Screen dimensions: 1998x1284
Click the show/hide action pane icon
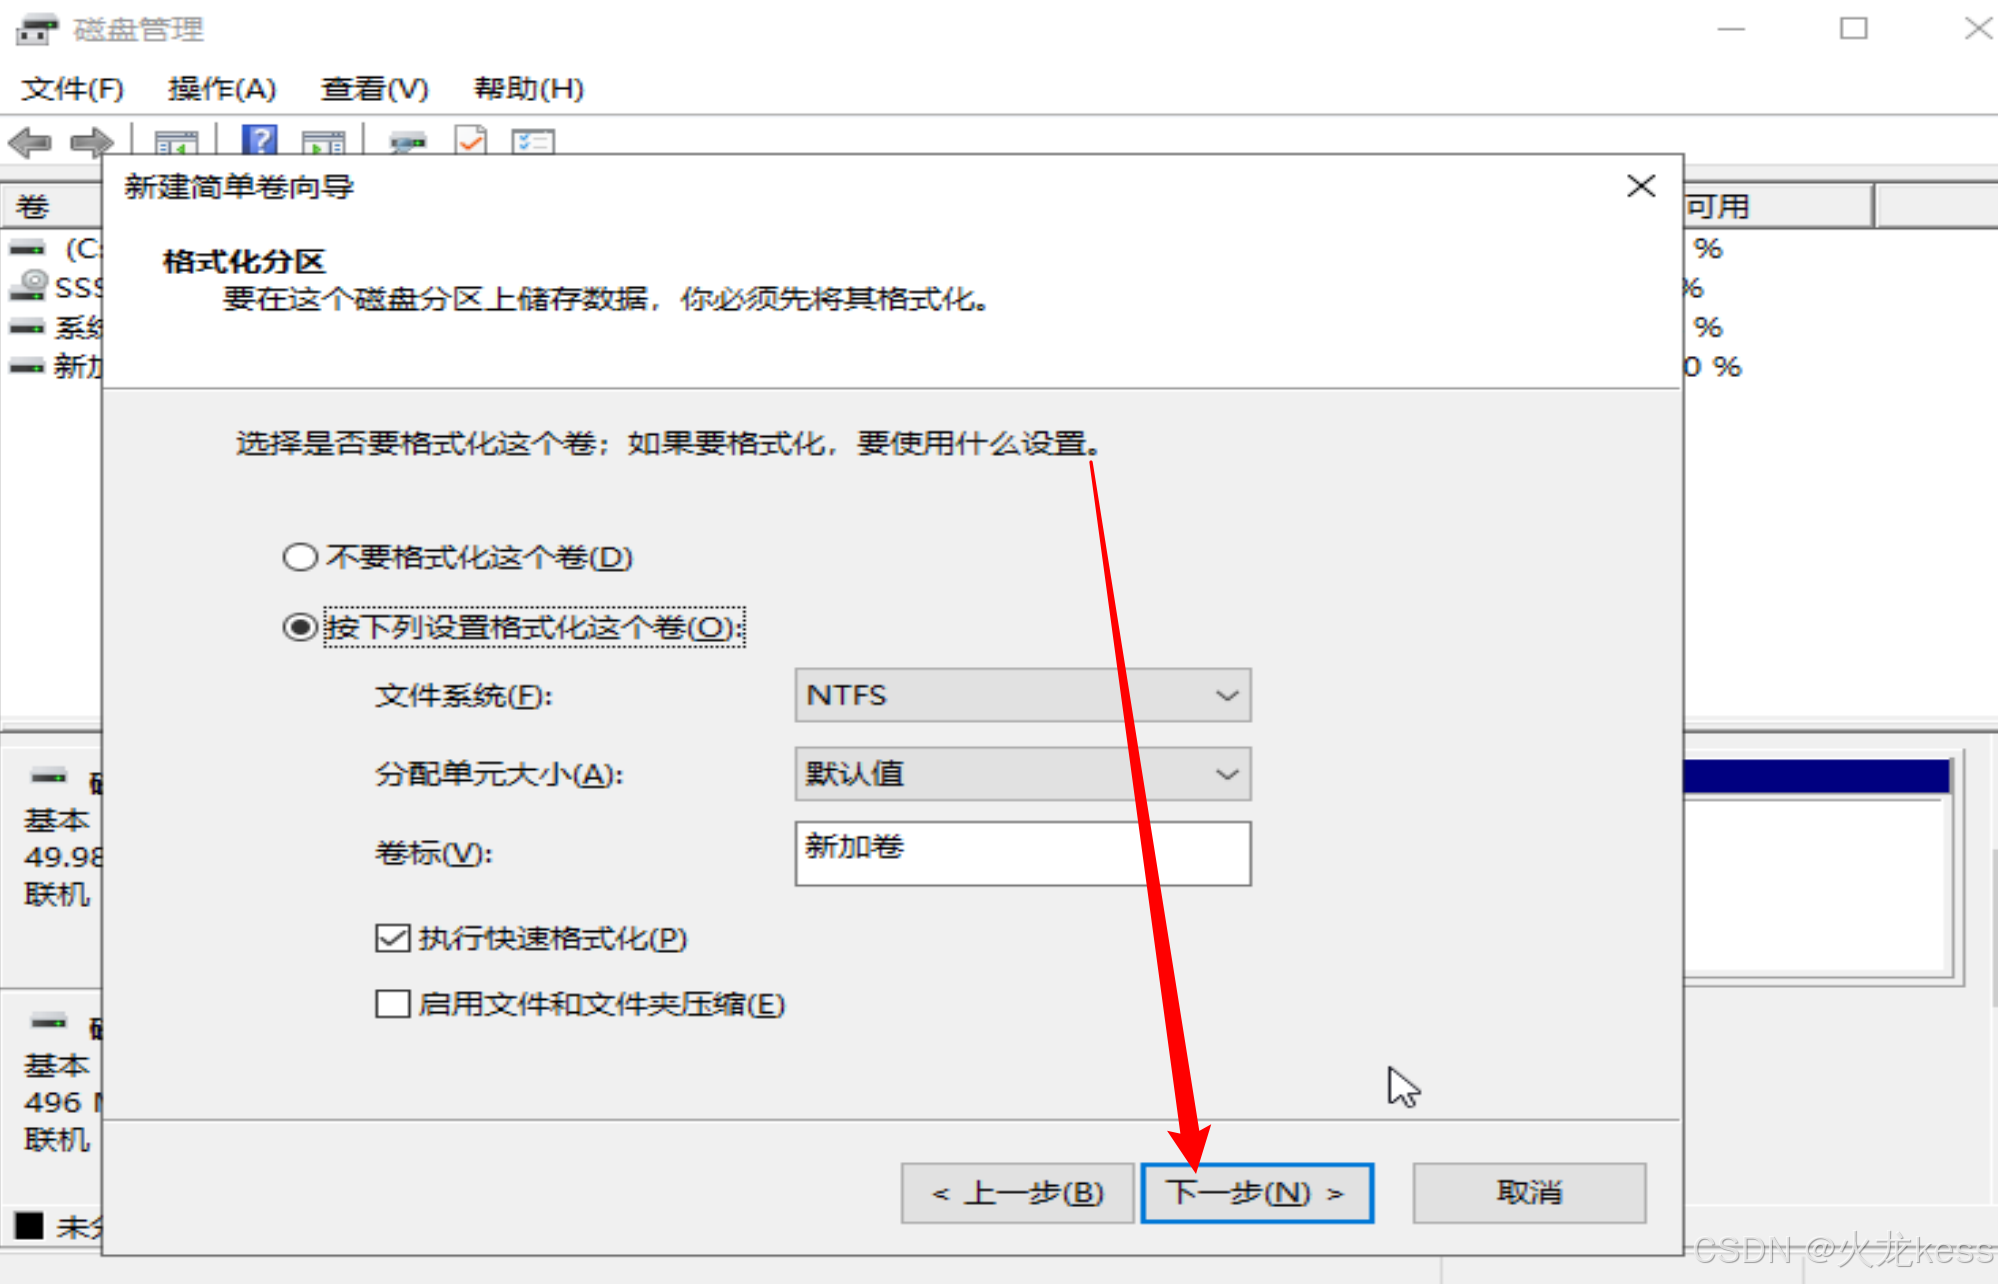click(323, 142)
